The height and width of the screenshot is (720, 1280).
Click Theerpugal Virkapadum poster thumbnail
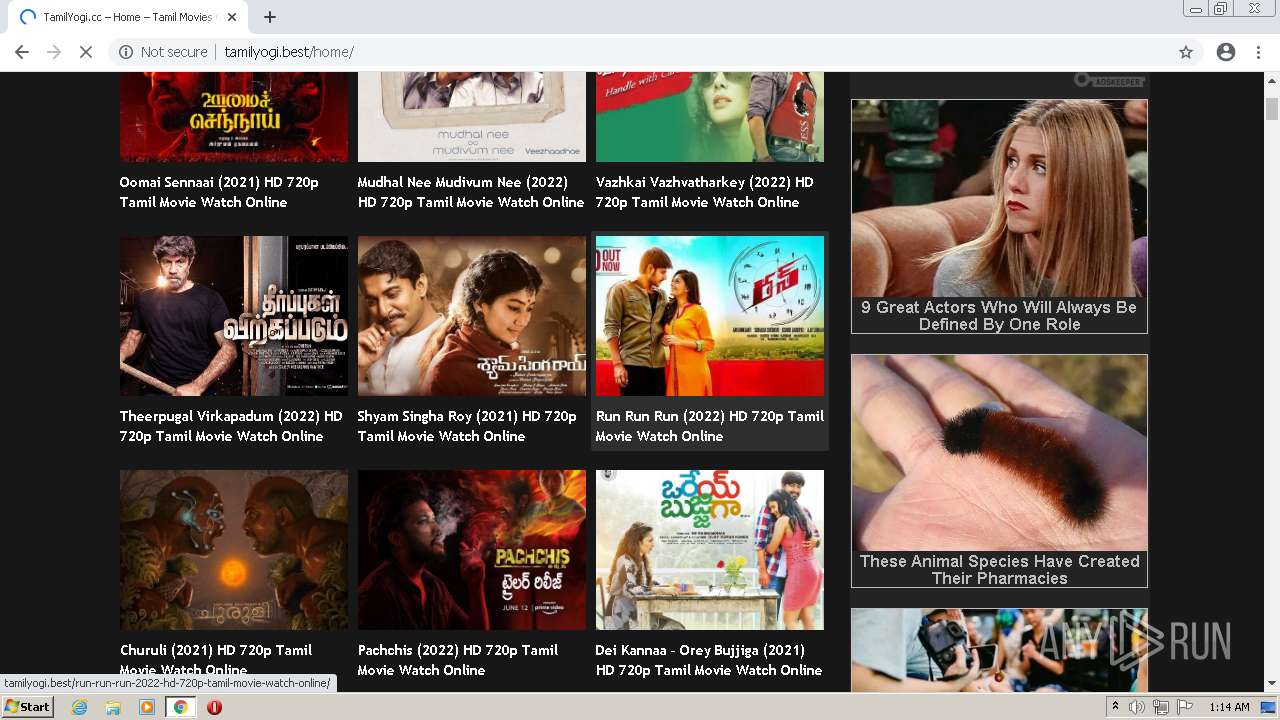pyautogui.click(x=234, y=316)
